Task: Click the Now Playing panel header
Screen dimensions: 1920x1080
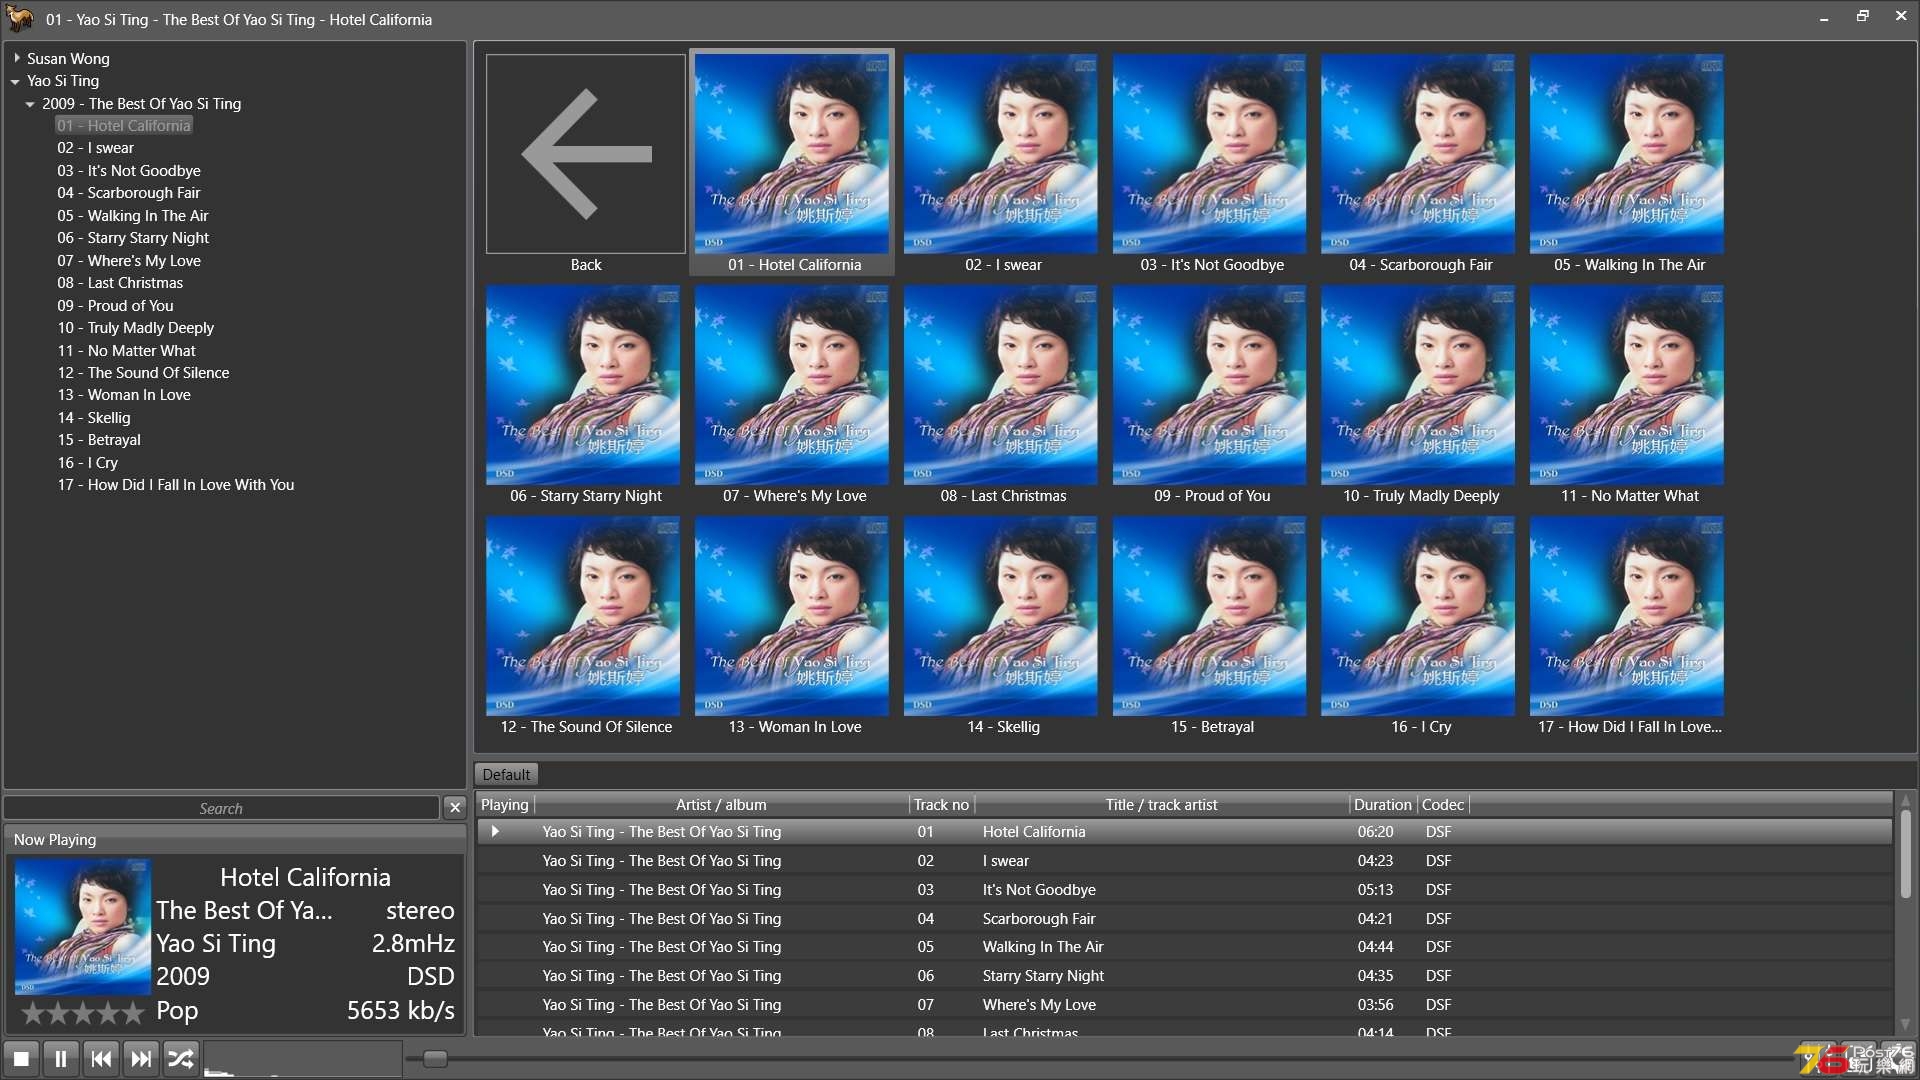Action: (235, 840)
